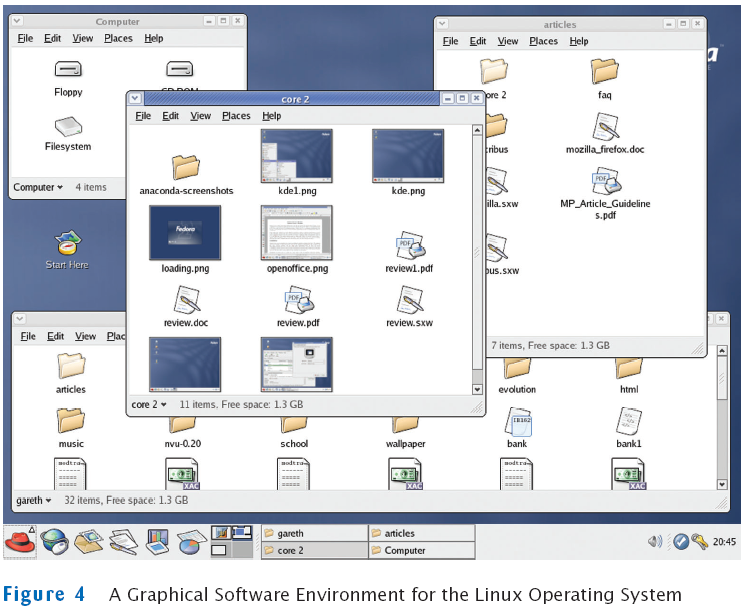The height and width of the screenshot is (609, 746).
Task: Click the volume speaker icon in the tray
Action: [x=655, y=541]
